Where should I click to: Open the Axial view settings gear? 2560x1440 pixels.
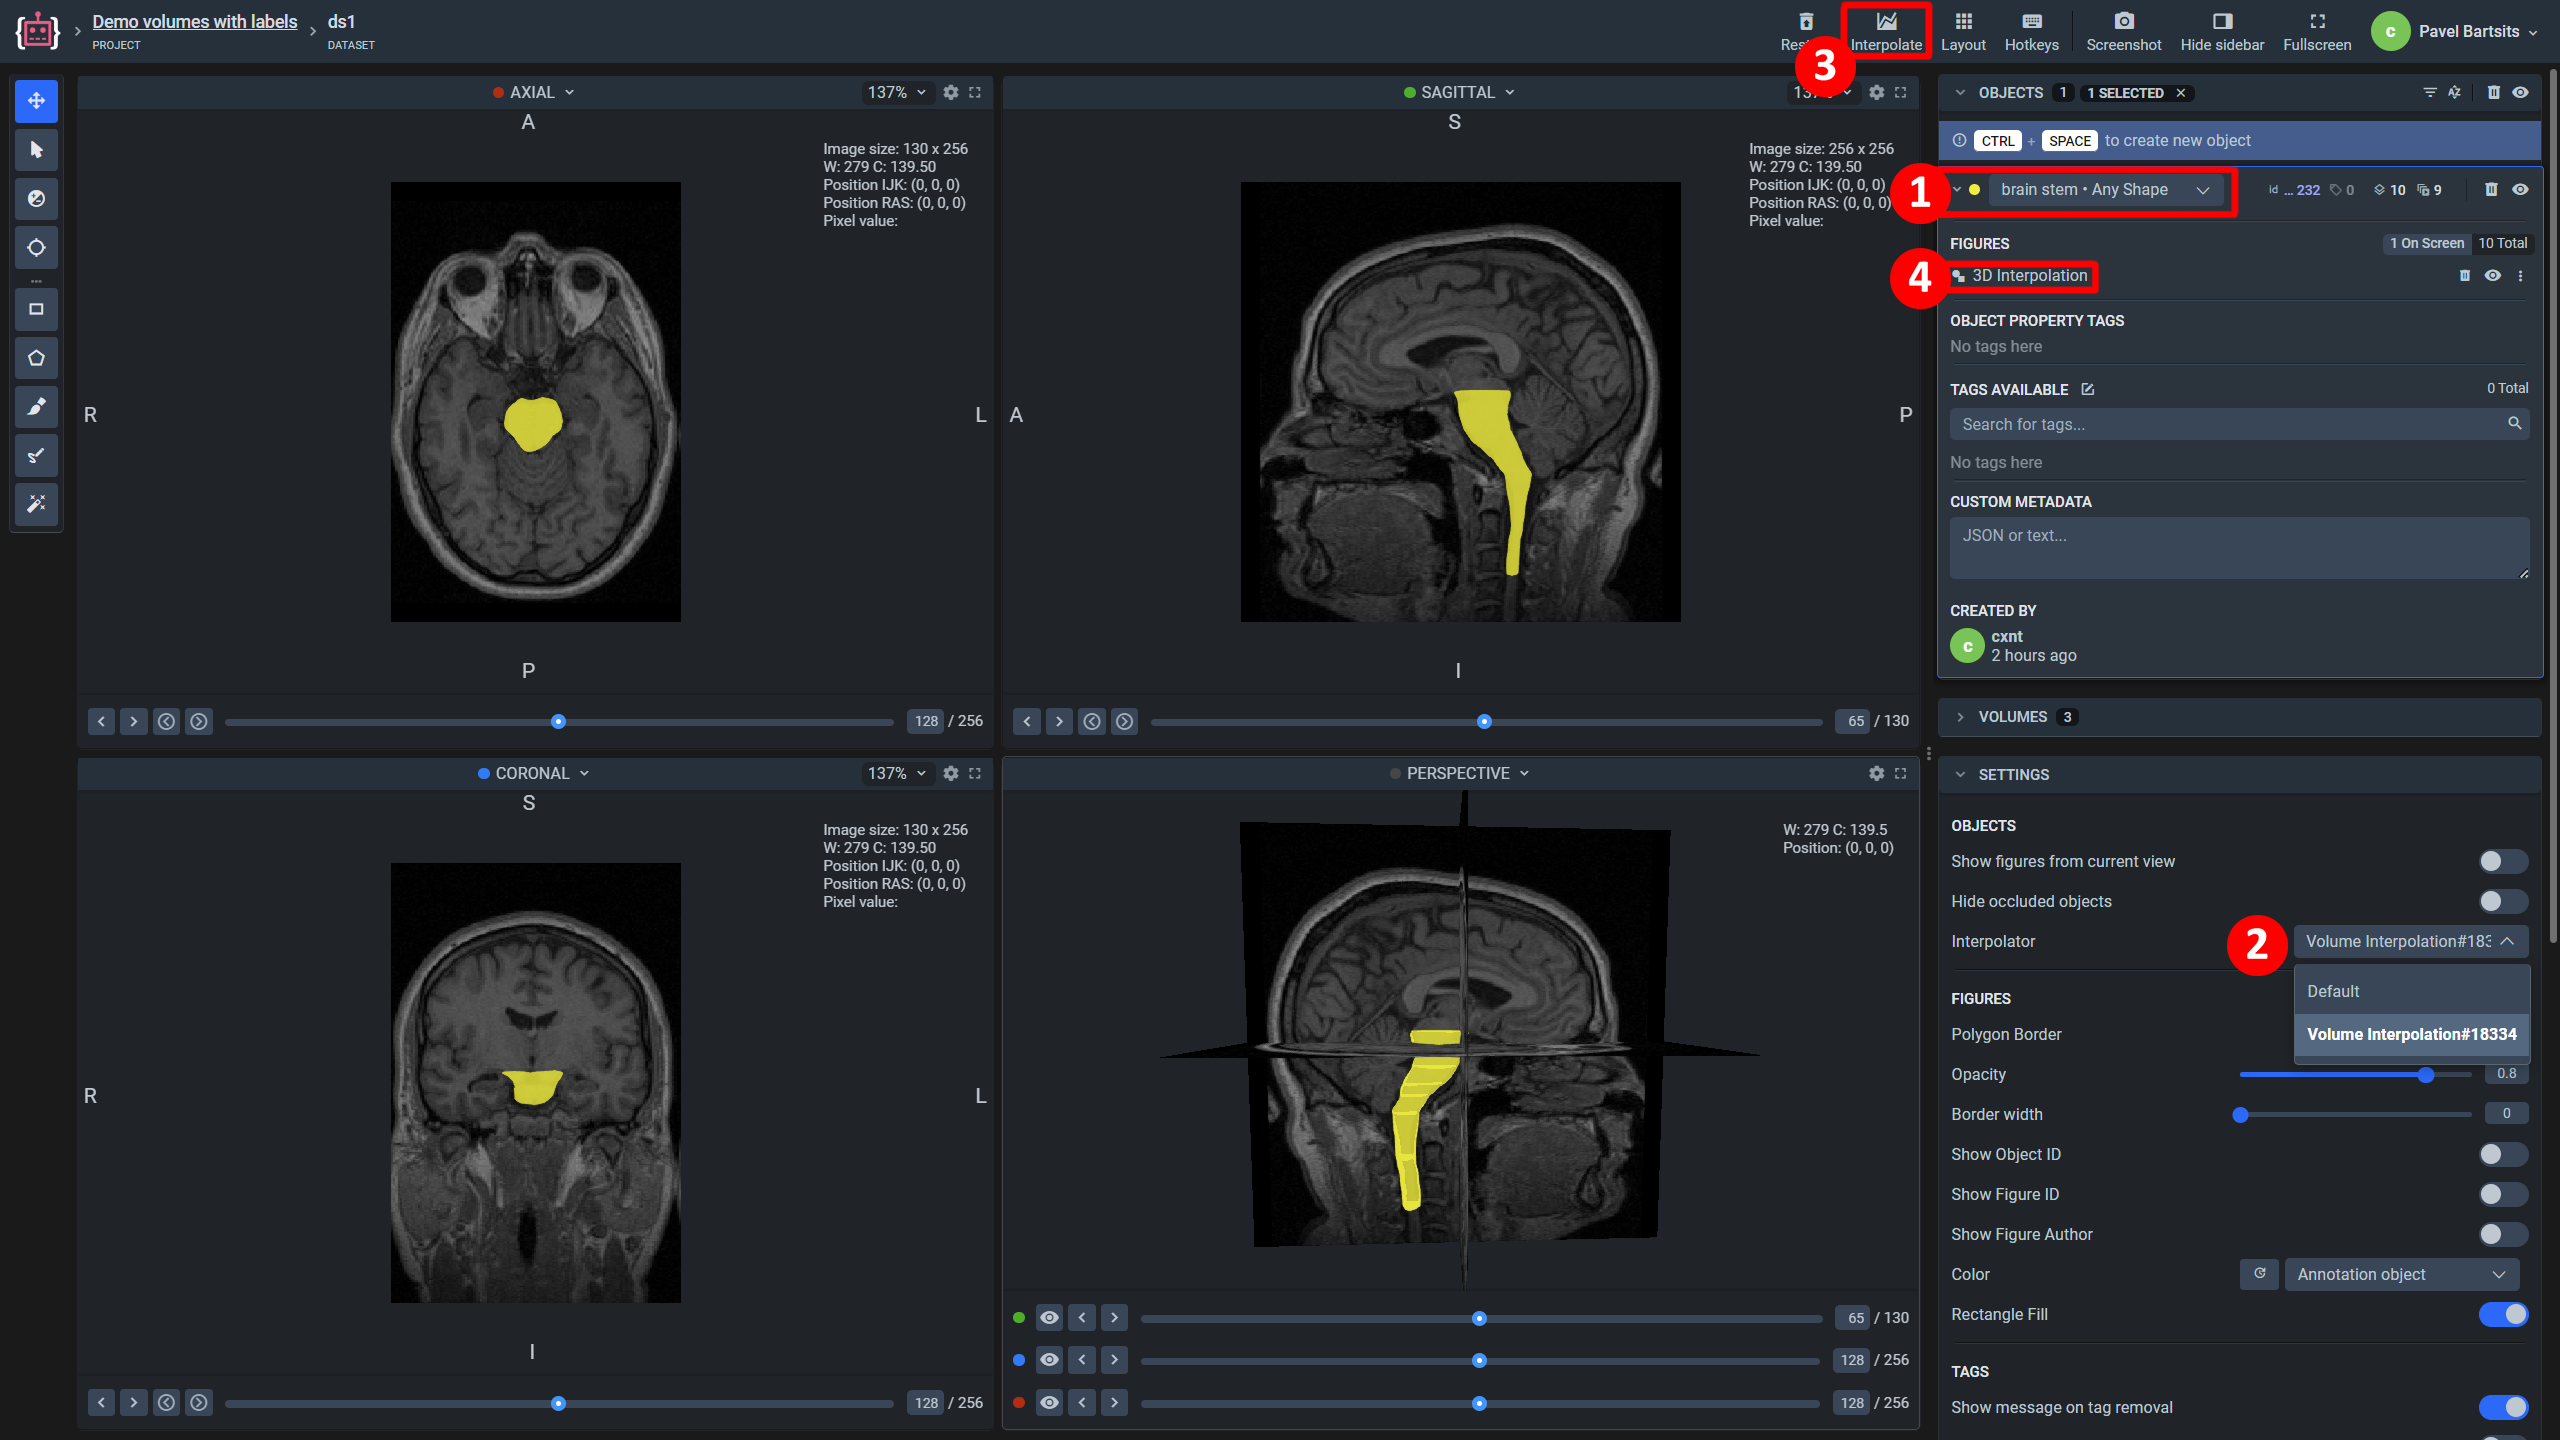(950, 92)
